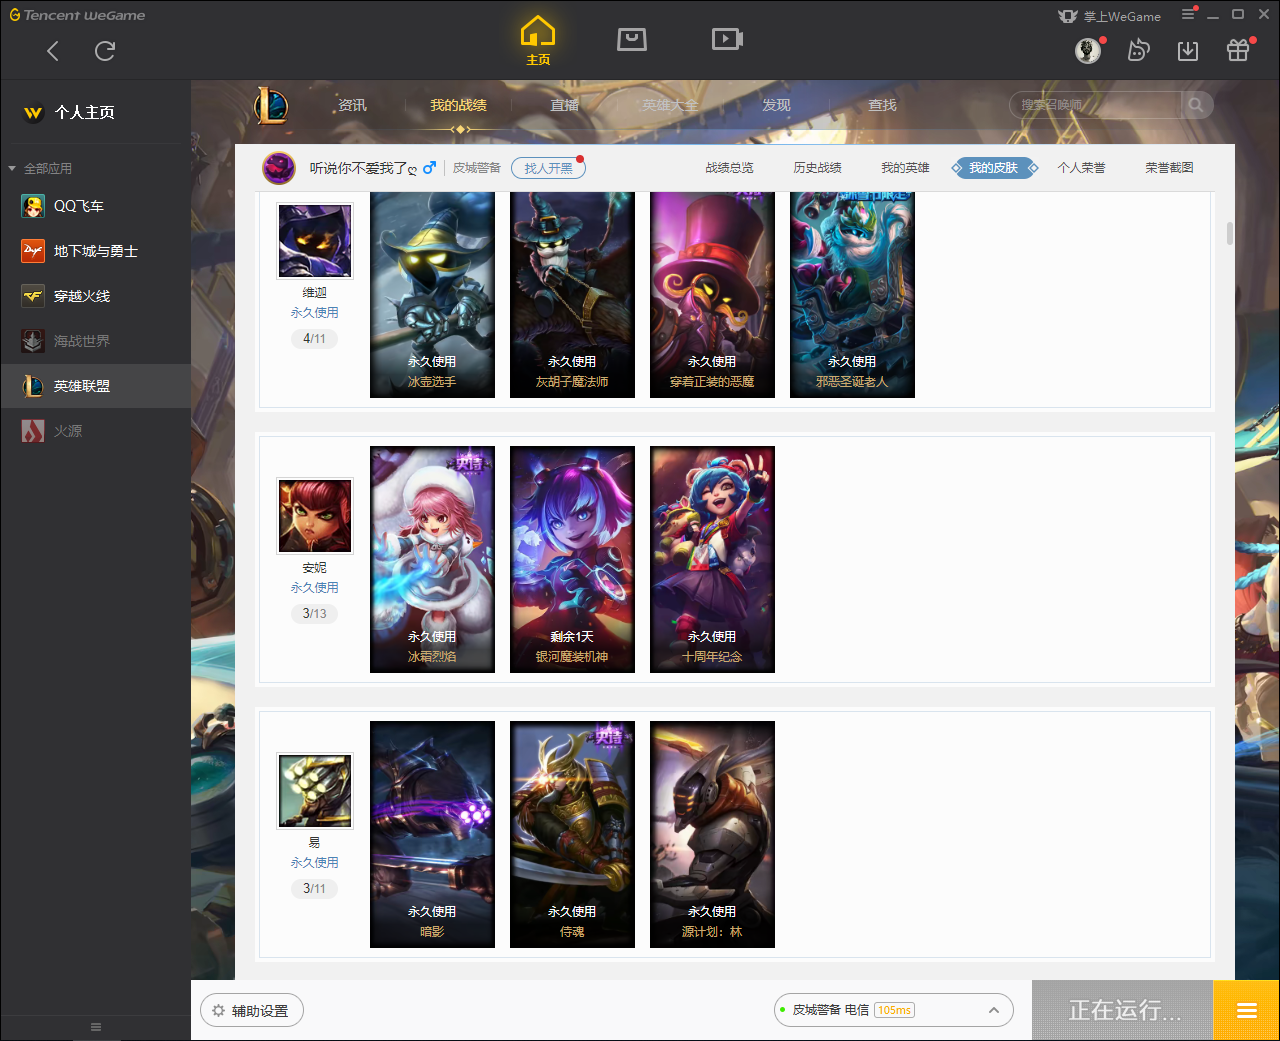Open the 灰胡子魔法师 skin card
Image resolution: width=1280 pixels, height=1041 pixels.
[x=572, y=295]
